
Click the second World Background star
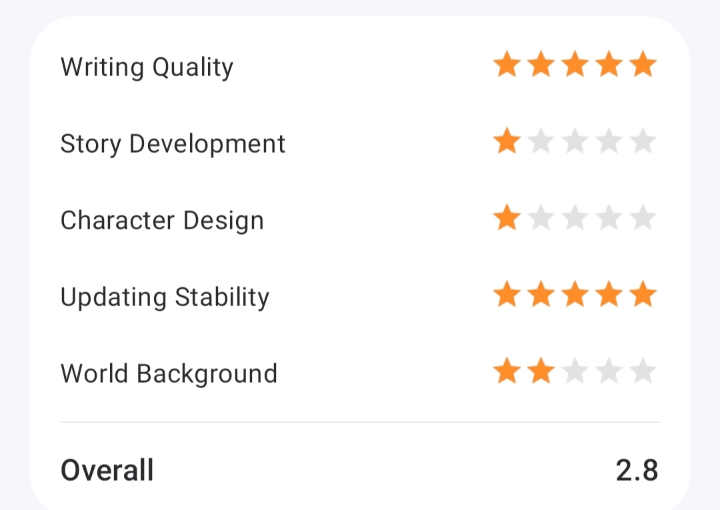[541, 371]
